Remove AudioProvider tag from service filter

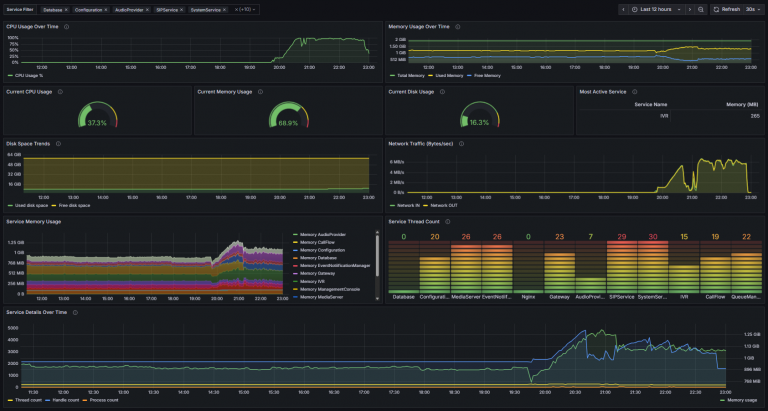[147, 10]
